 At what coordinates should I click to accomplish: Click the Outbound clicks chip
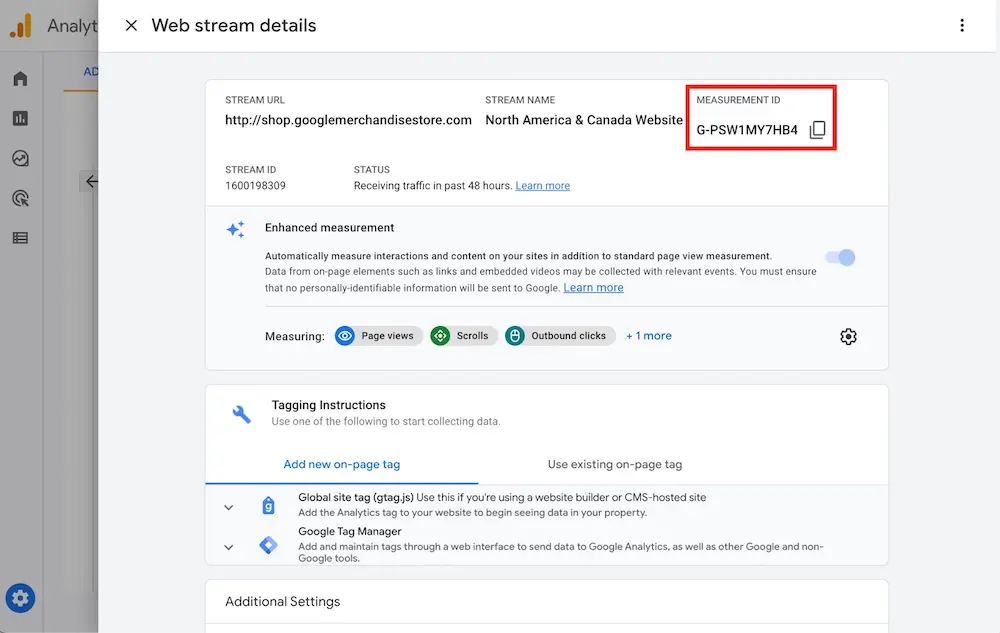[x=560, y=336]
